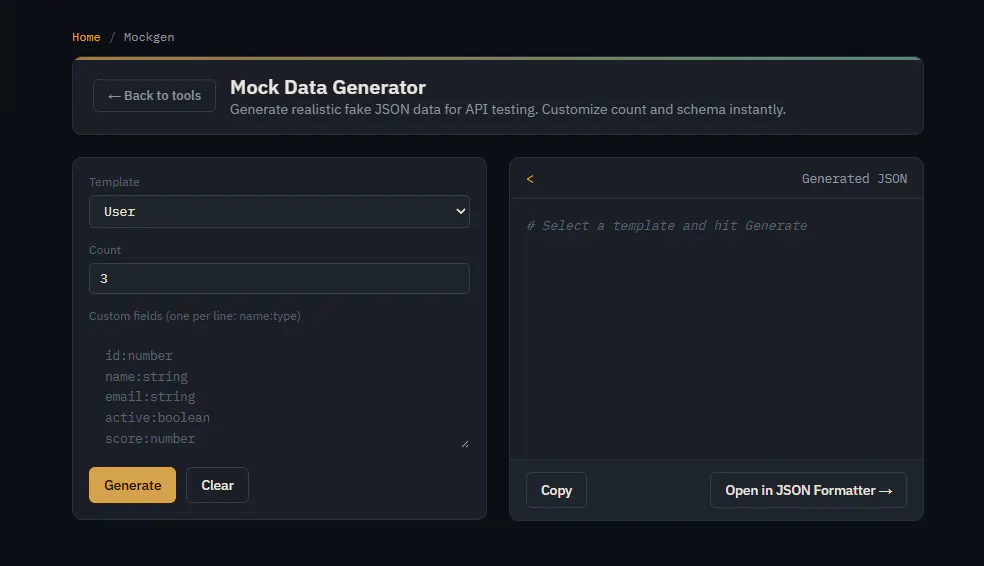Open the Template dropdown showing User
Viewport: 984px width, 566px height.
pos(279,211)
